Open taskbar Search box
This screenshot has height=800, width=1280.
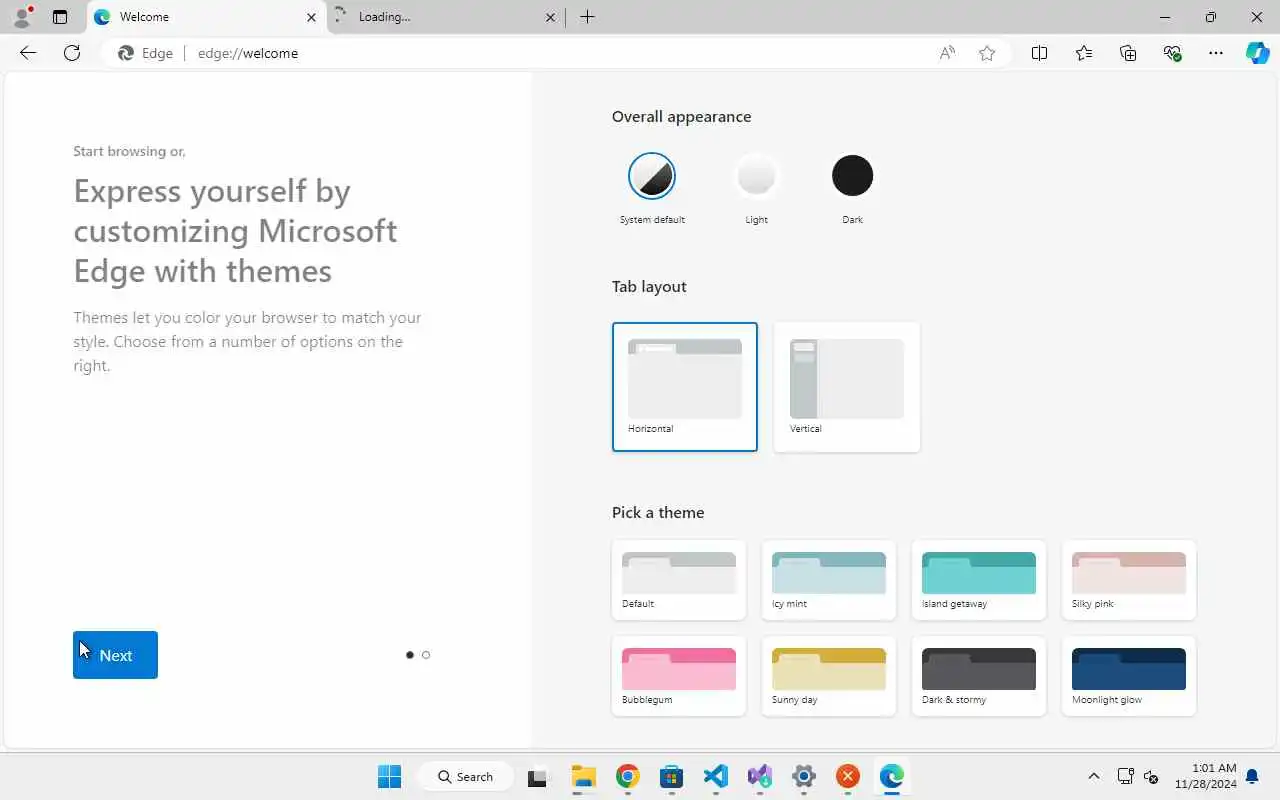point(466,776)
